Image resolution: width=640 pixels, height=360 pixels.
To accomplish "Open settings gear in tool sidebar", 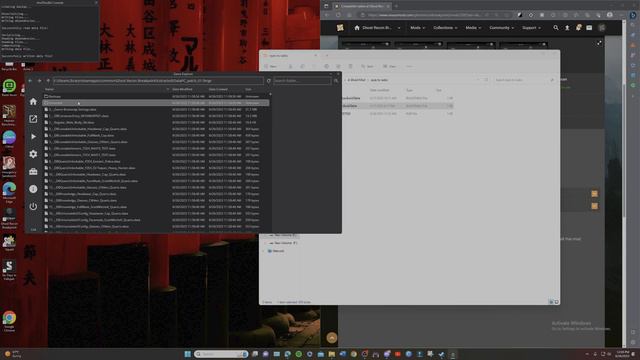I will click(33, 154).
